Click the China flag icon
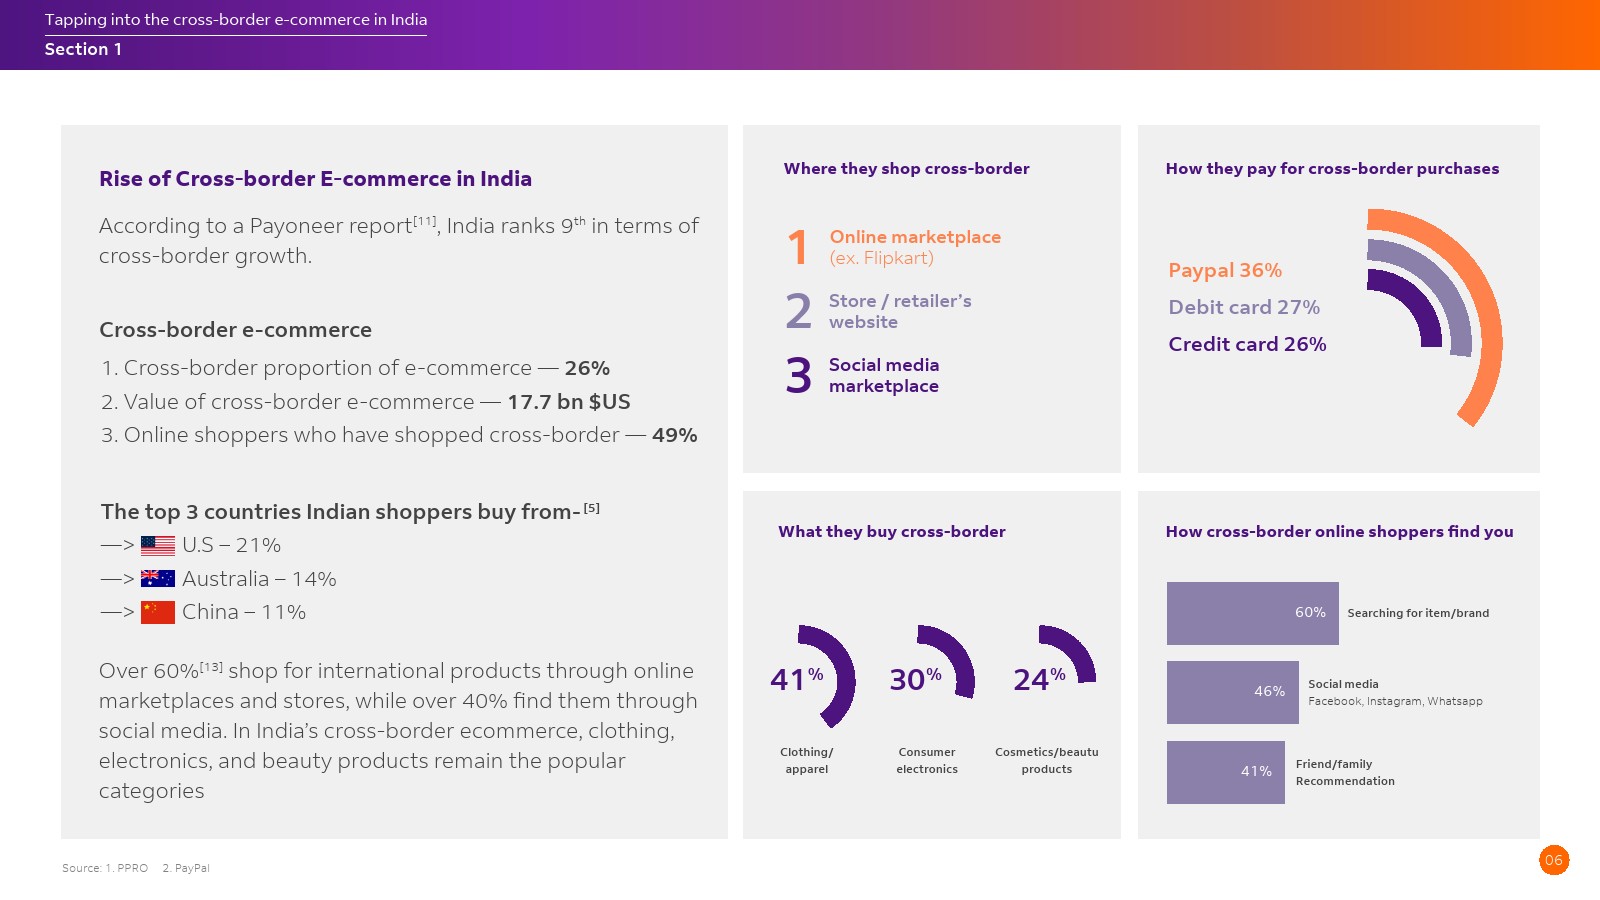Viewport: 1600px width, 900px height. [158, 612]
